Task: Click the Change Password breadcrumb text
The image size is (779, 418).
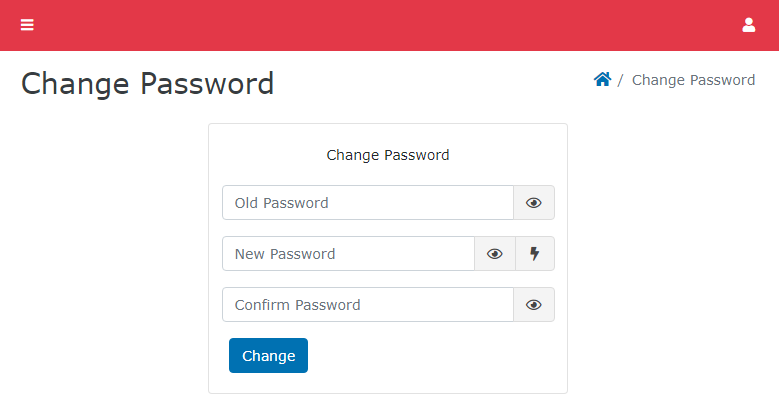Action: point(693,80)
